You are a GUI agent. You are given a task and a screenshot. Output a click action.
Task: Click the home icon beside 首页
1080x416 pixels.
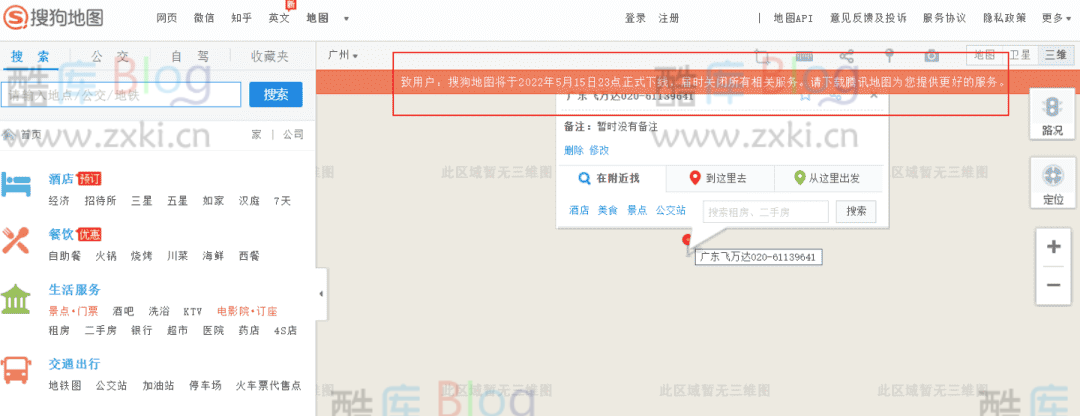click(9, 134)
